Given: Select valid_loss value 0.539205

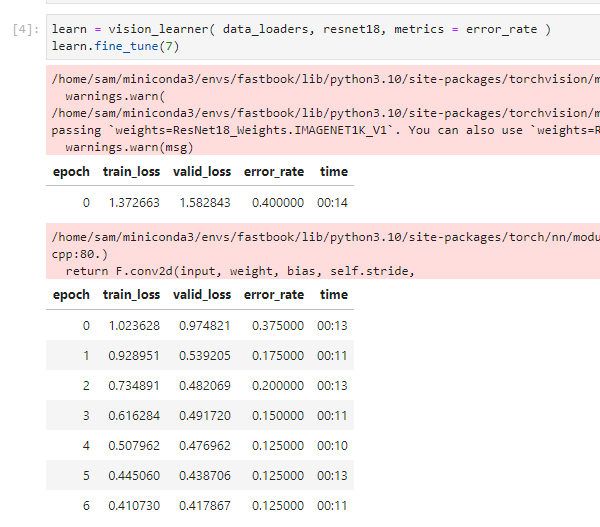Looking at the screenshot, I should point(203,356).
